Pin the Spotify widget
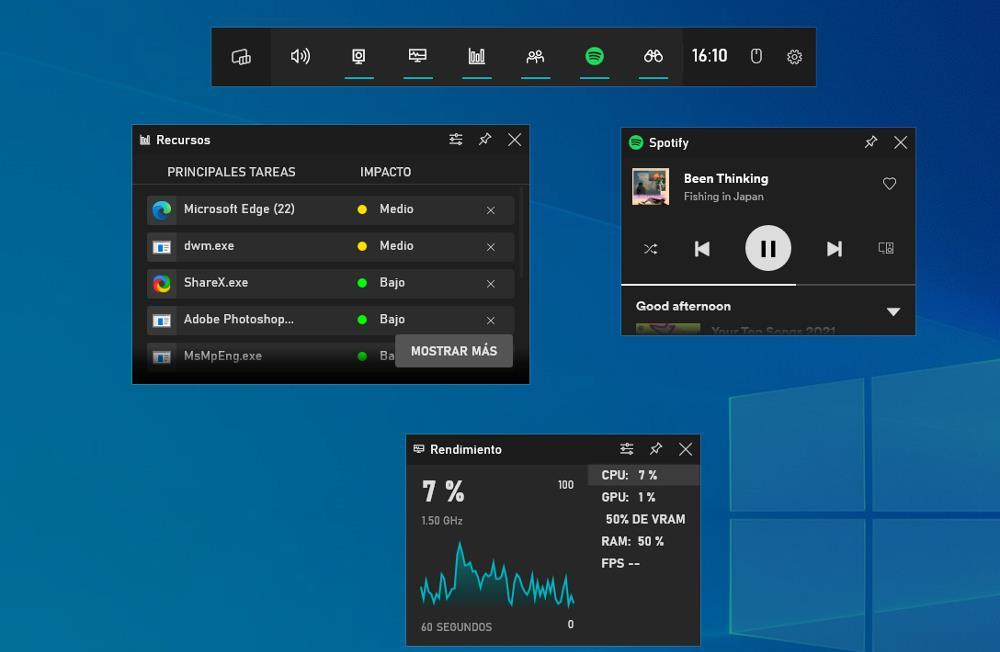 point(870,142)
